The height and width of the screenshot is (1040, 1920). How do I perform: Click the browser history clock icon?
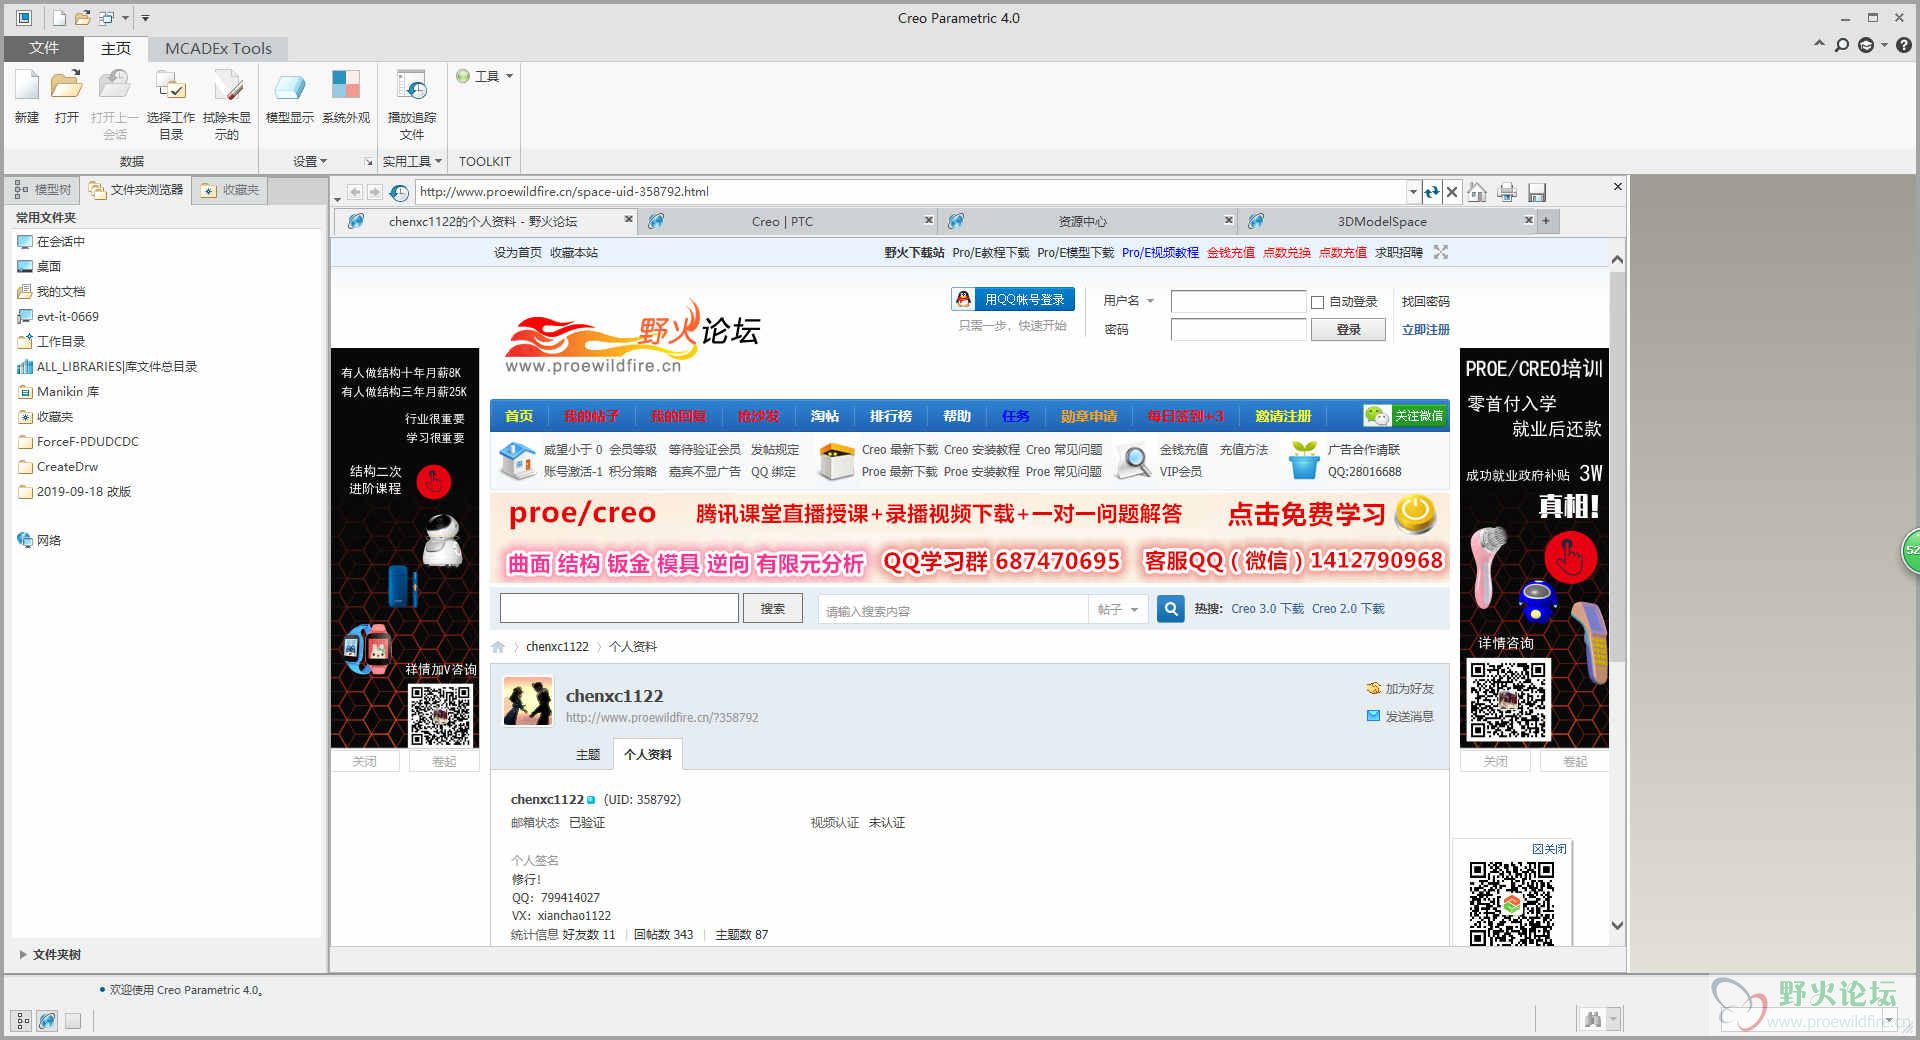pos(398,192)
